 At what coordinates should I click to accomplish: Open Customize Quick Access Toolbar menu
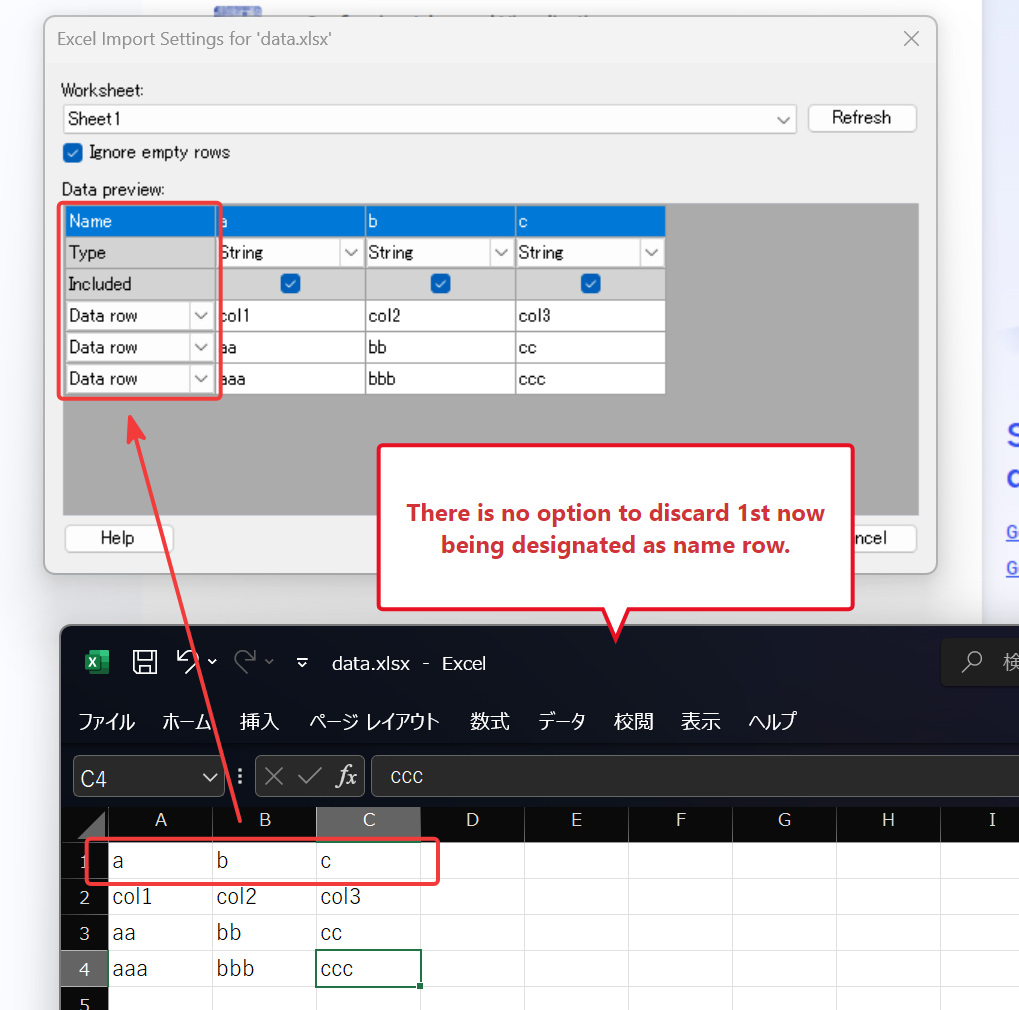point(302,663)
